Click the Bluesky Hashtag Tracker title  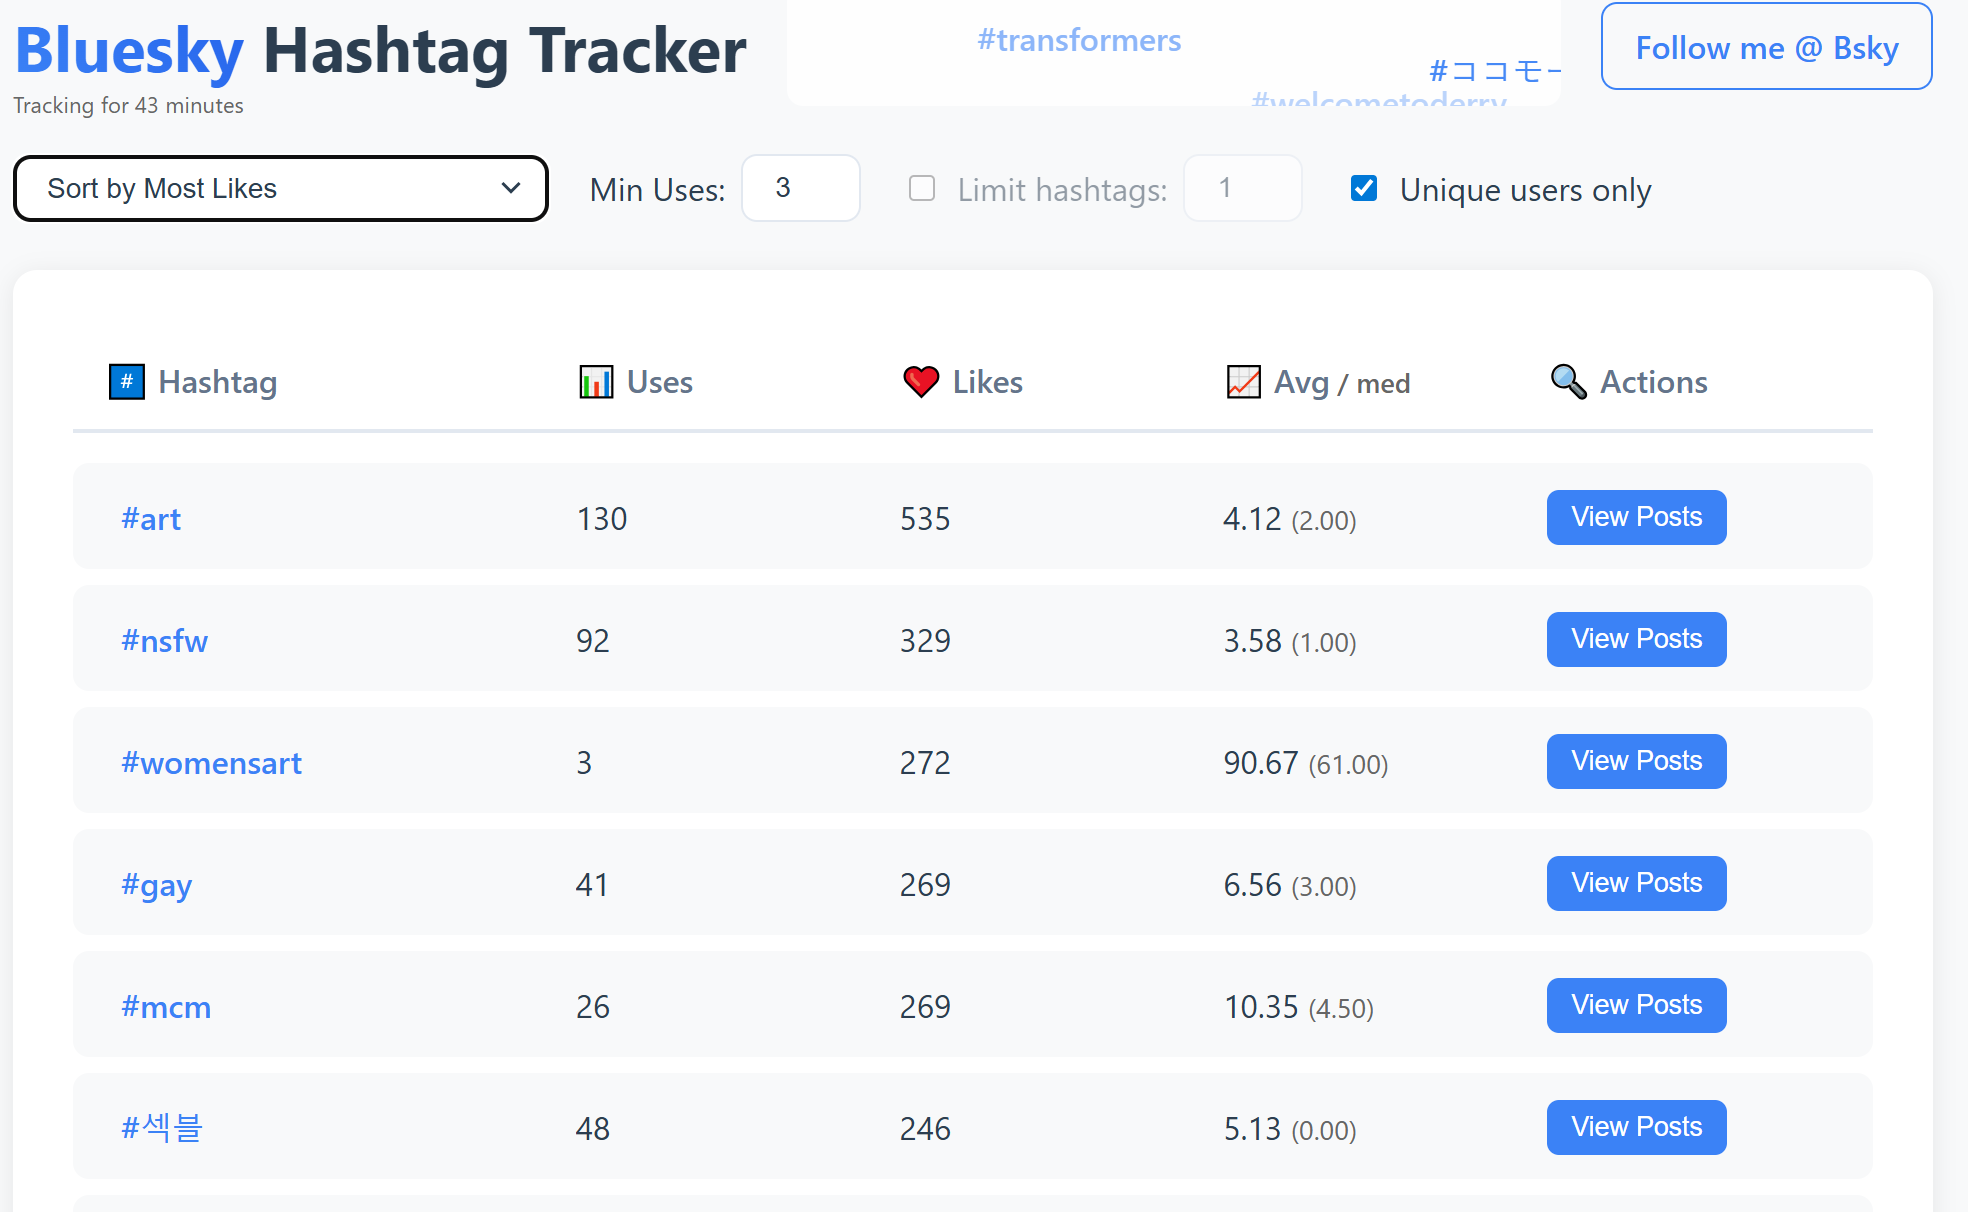(381, 50)
